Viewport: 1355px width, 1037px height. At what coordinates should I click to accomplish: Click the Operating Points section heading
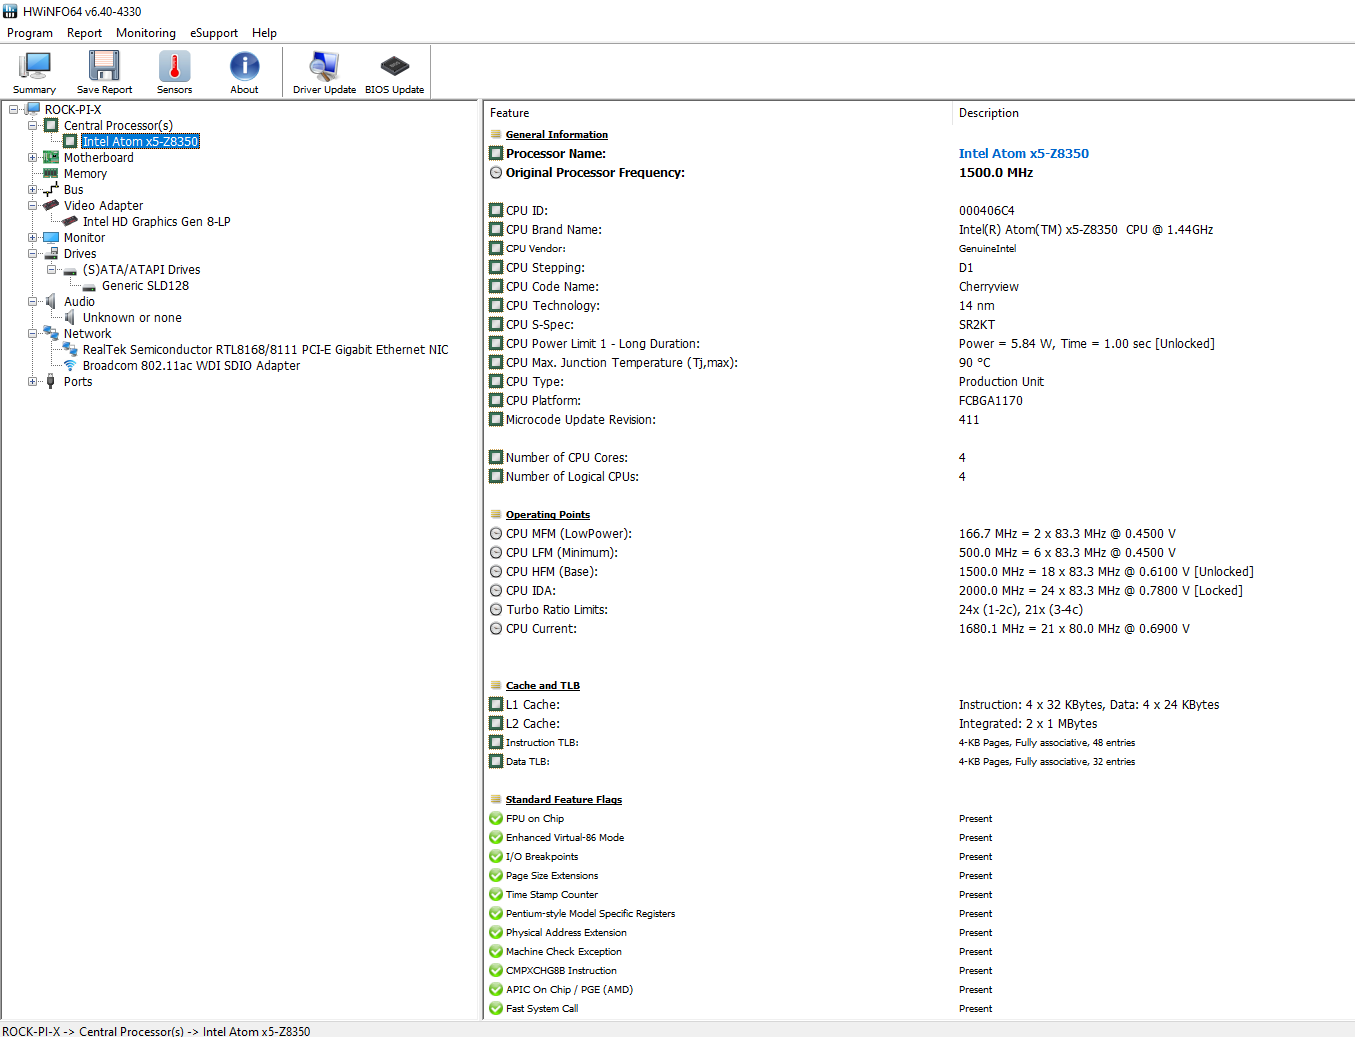tap(548, 514)
